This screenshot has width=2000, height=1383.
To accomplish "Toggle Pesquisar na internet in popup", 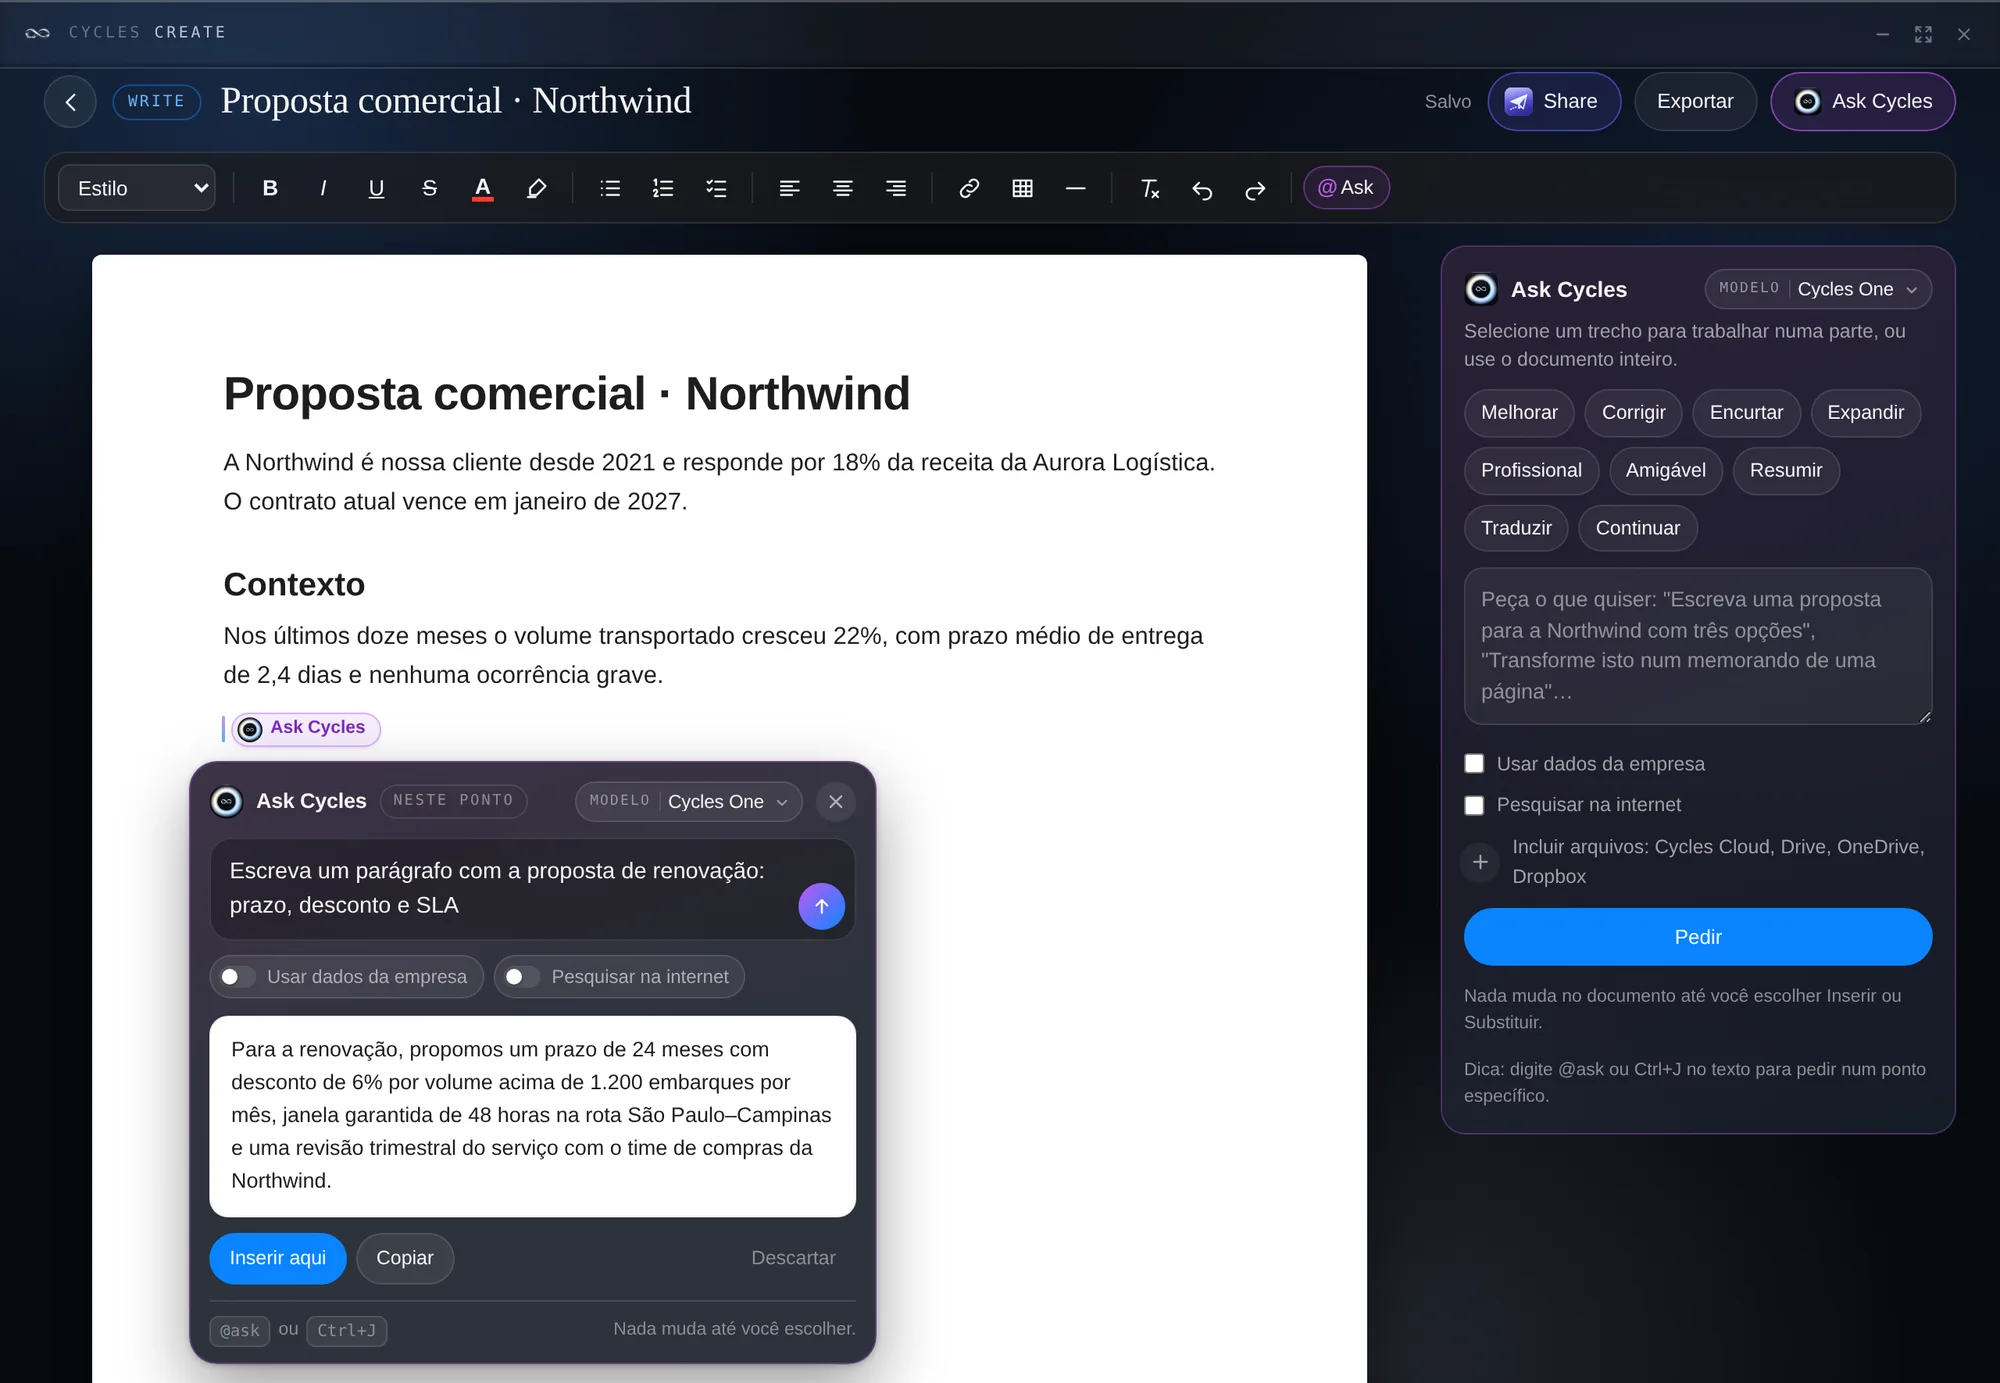I will pos(620,977).
